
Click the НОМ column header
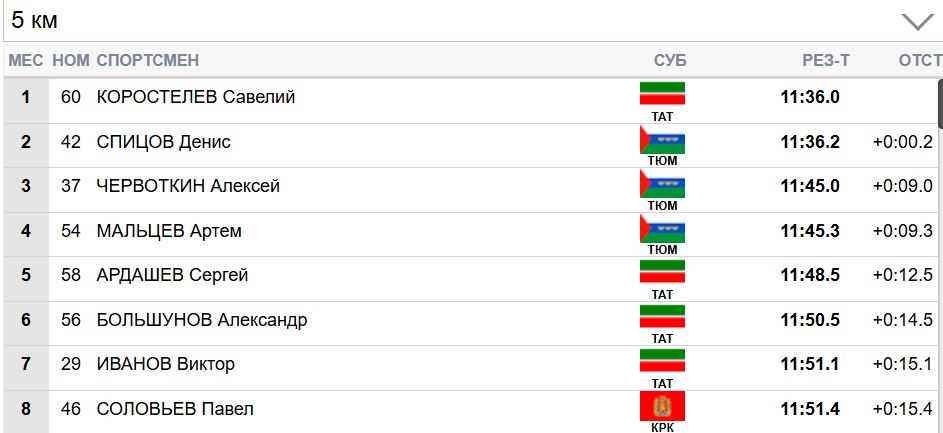71,61
